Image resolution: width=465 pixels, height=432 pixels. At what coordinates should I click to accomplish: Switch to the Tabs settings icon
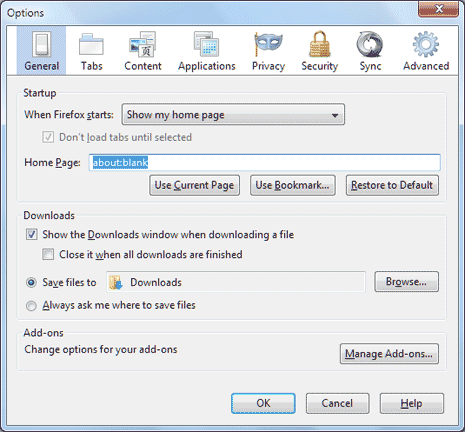click(91, 44)
